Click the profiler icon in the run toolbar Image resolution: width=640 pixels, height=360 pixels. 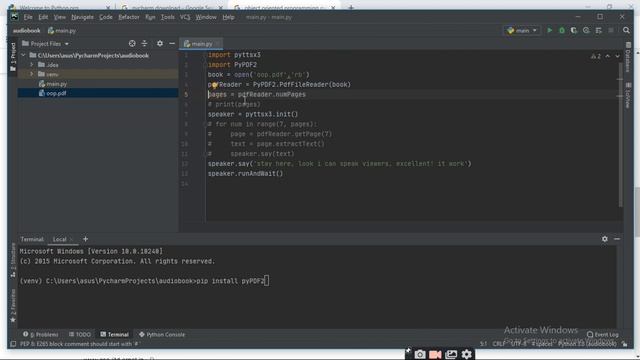(x=586, y=31)
